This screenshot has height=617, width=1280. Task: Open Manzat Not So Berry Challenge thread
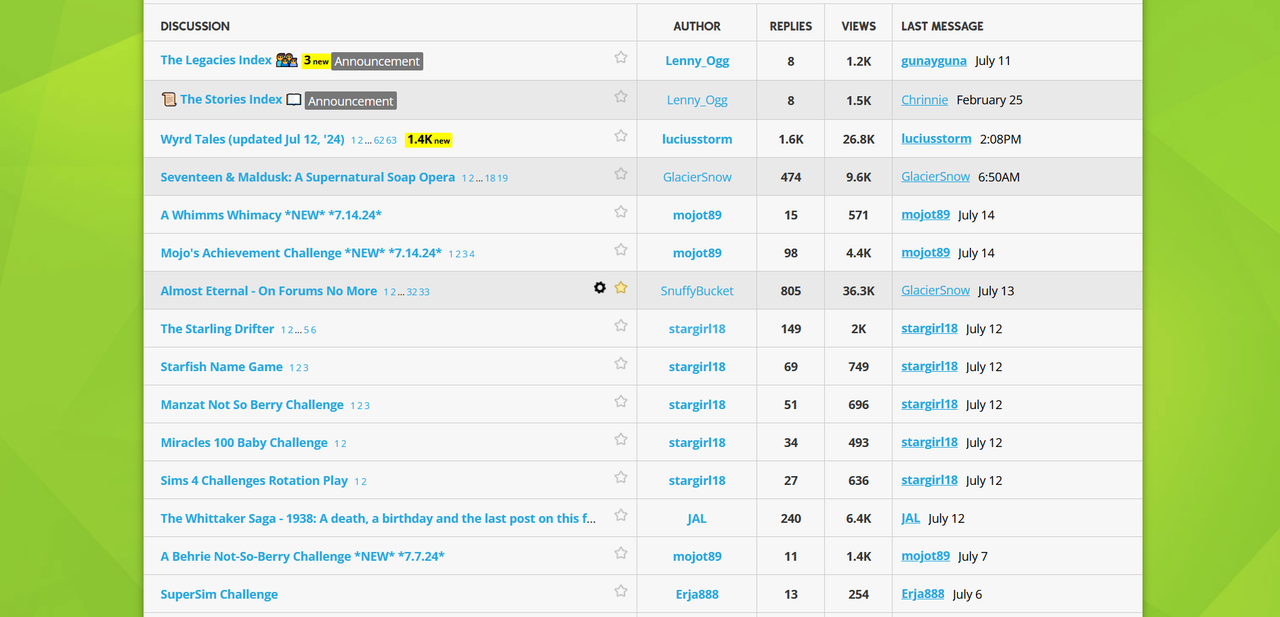[252, 405]
